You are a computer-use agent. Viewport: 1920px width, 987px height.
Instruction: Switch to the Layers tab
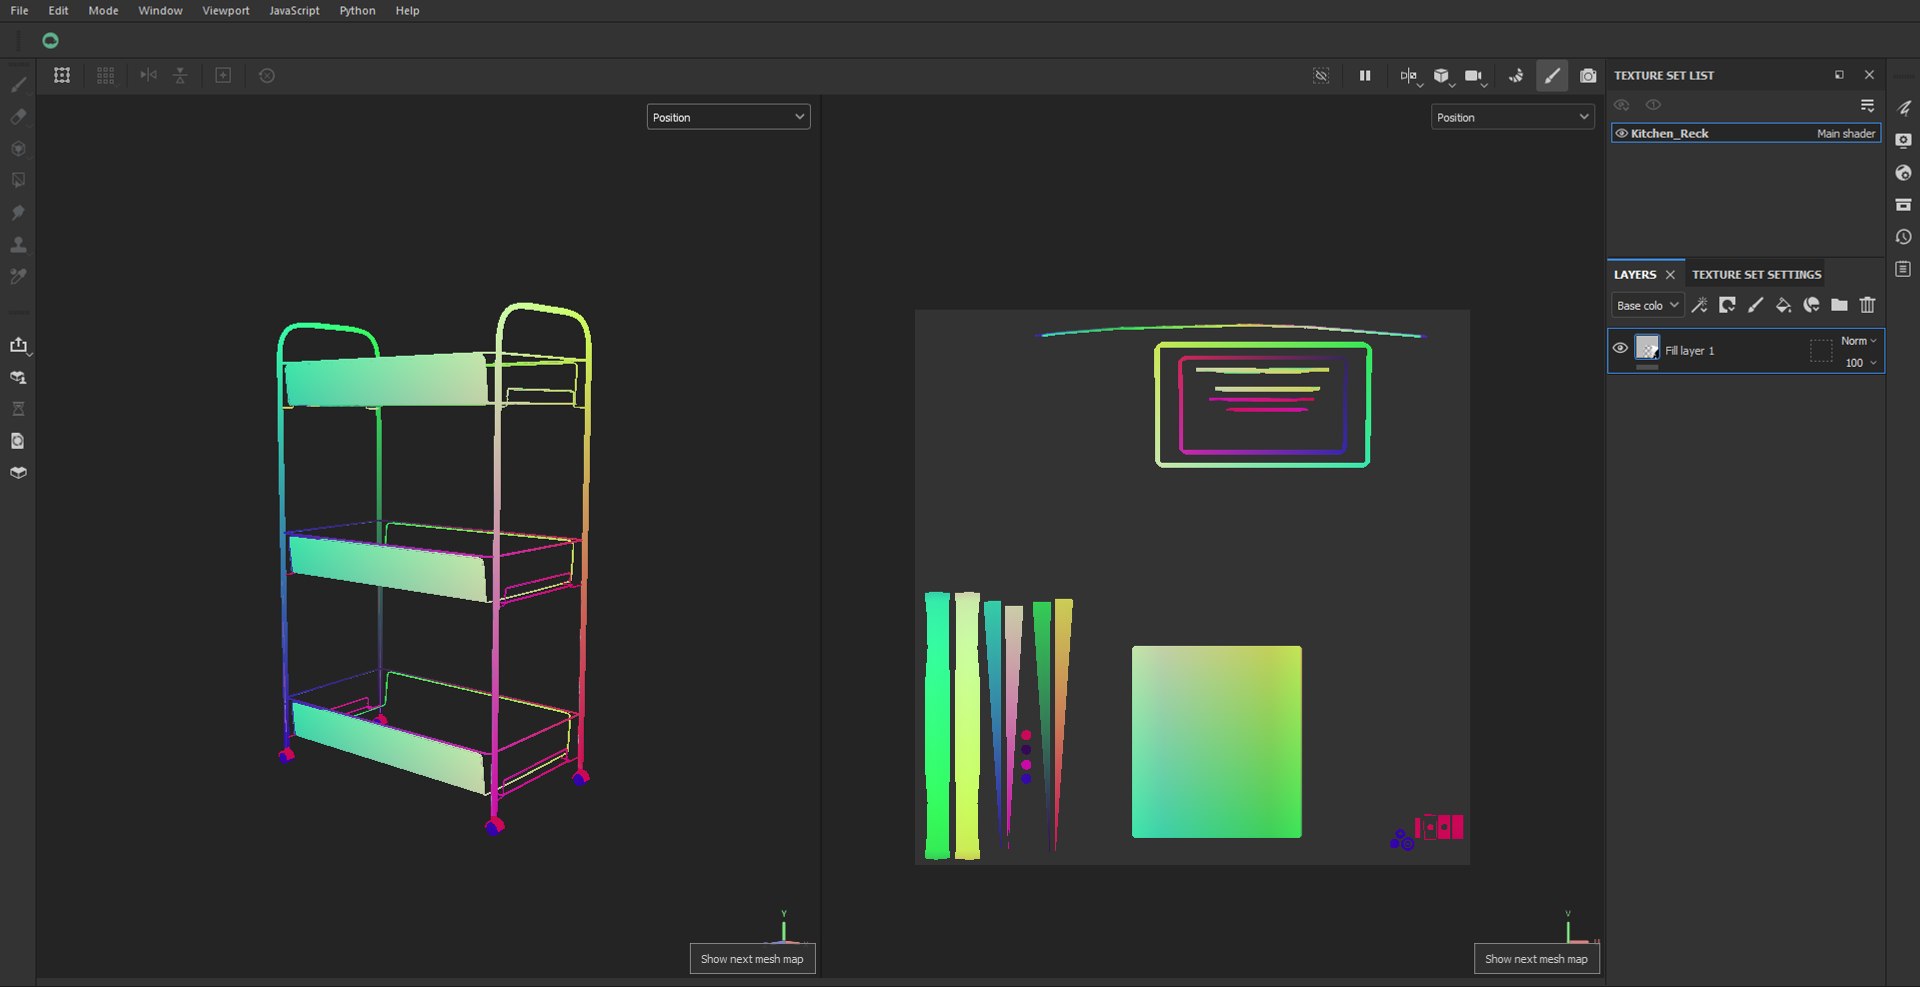(1635, 274)
